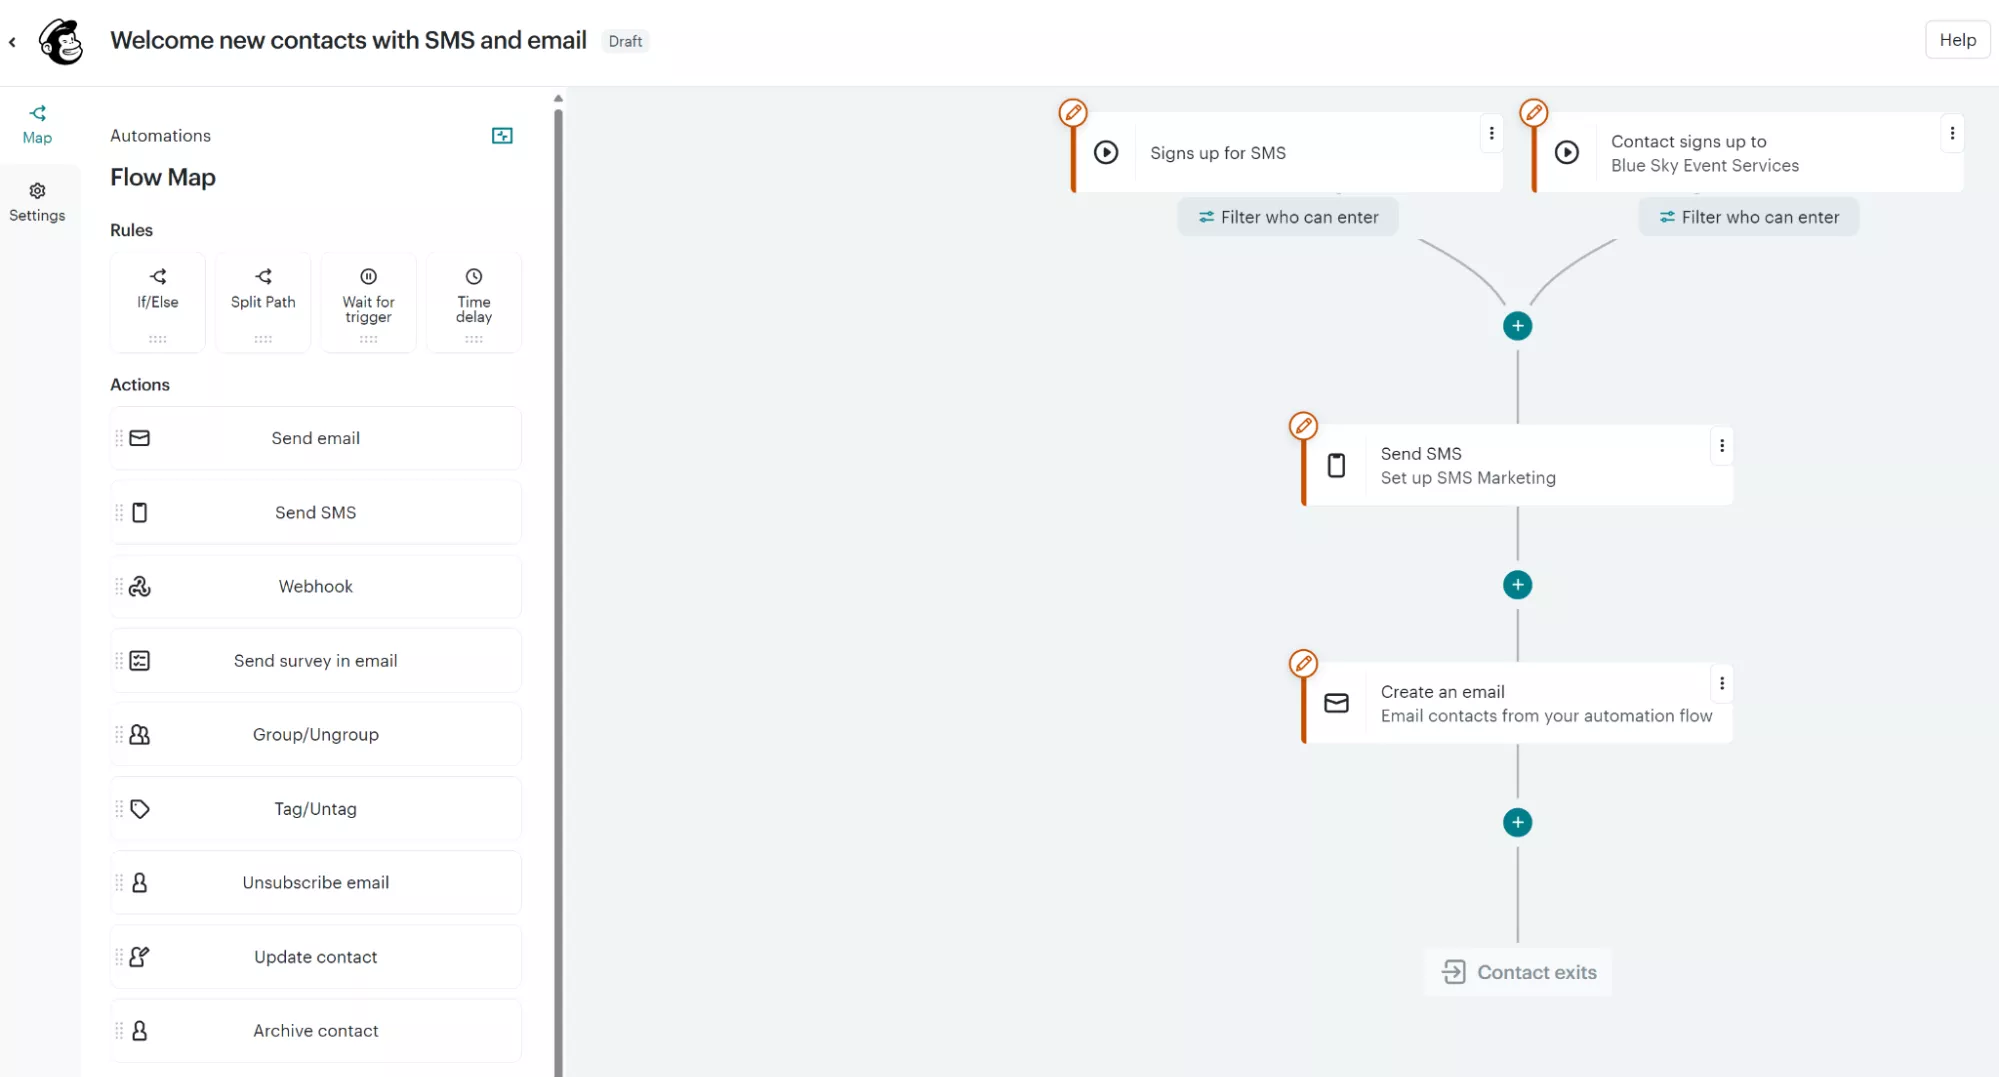Image resolution: width=1999 pixels, height=1077 pixels.
Task: Open options menu for Send SMS step
Action: coord(1722,446)
